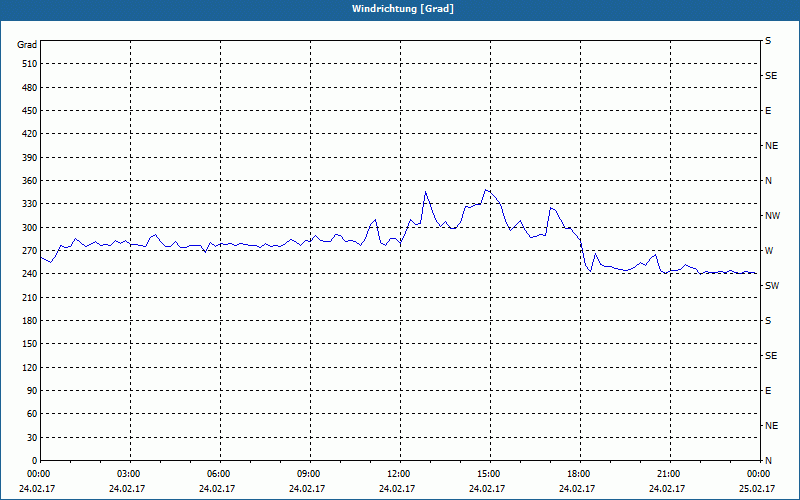Select the 150 y-axis value
This screenshot has height=500, width=800.
(30, 344)
